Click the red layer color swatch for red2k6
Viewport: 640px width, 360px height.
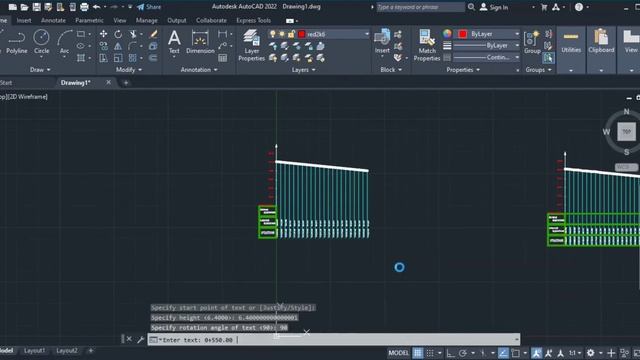tap(302, 34)
